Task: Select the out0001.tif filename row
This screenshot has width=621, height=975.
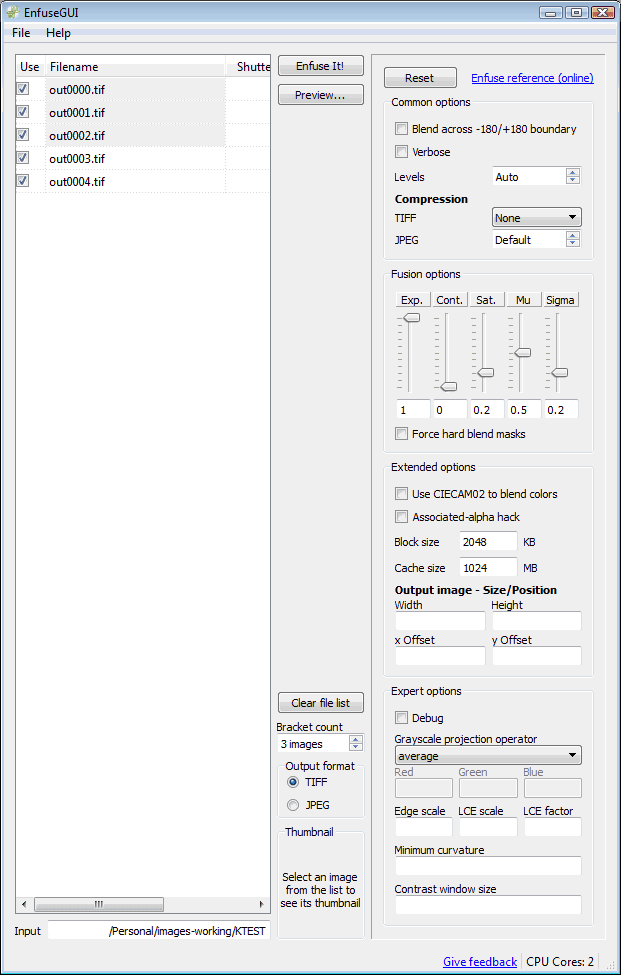Action: [x=136, y=113]
